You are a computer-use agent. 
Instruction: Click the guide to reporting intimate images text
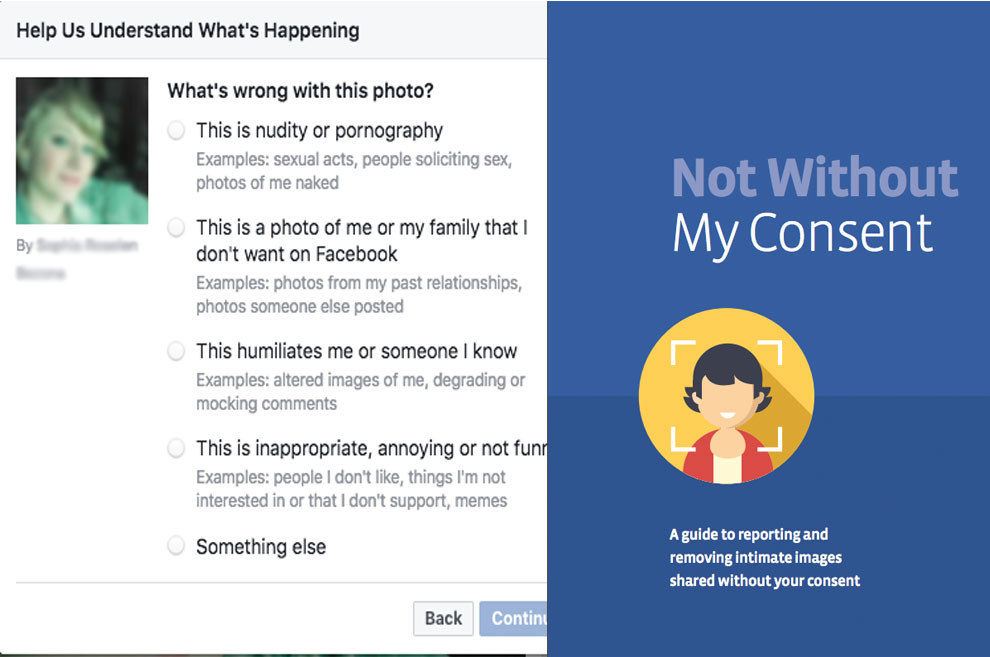tap(764, 557)
